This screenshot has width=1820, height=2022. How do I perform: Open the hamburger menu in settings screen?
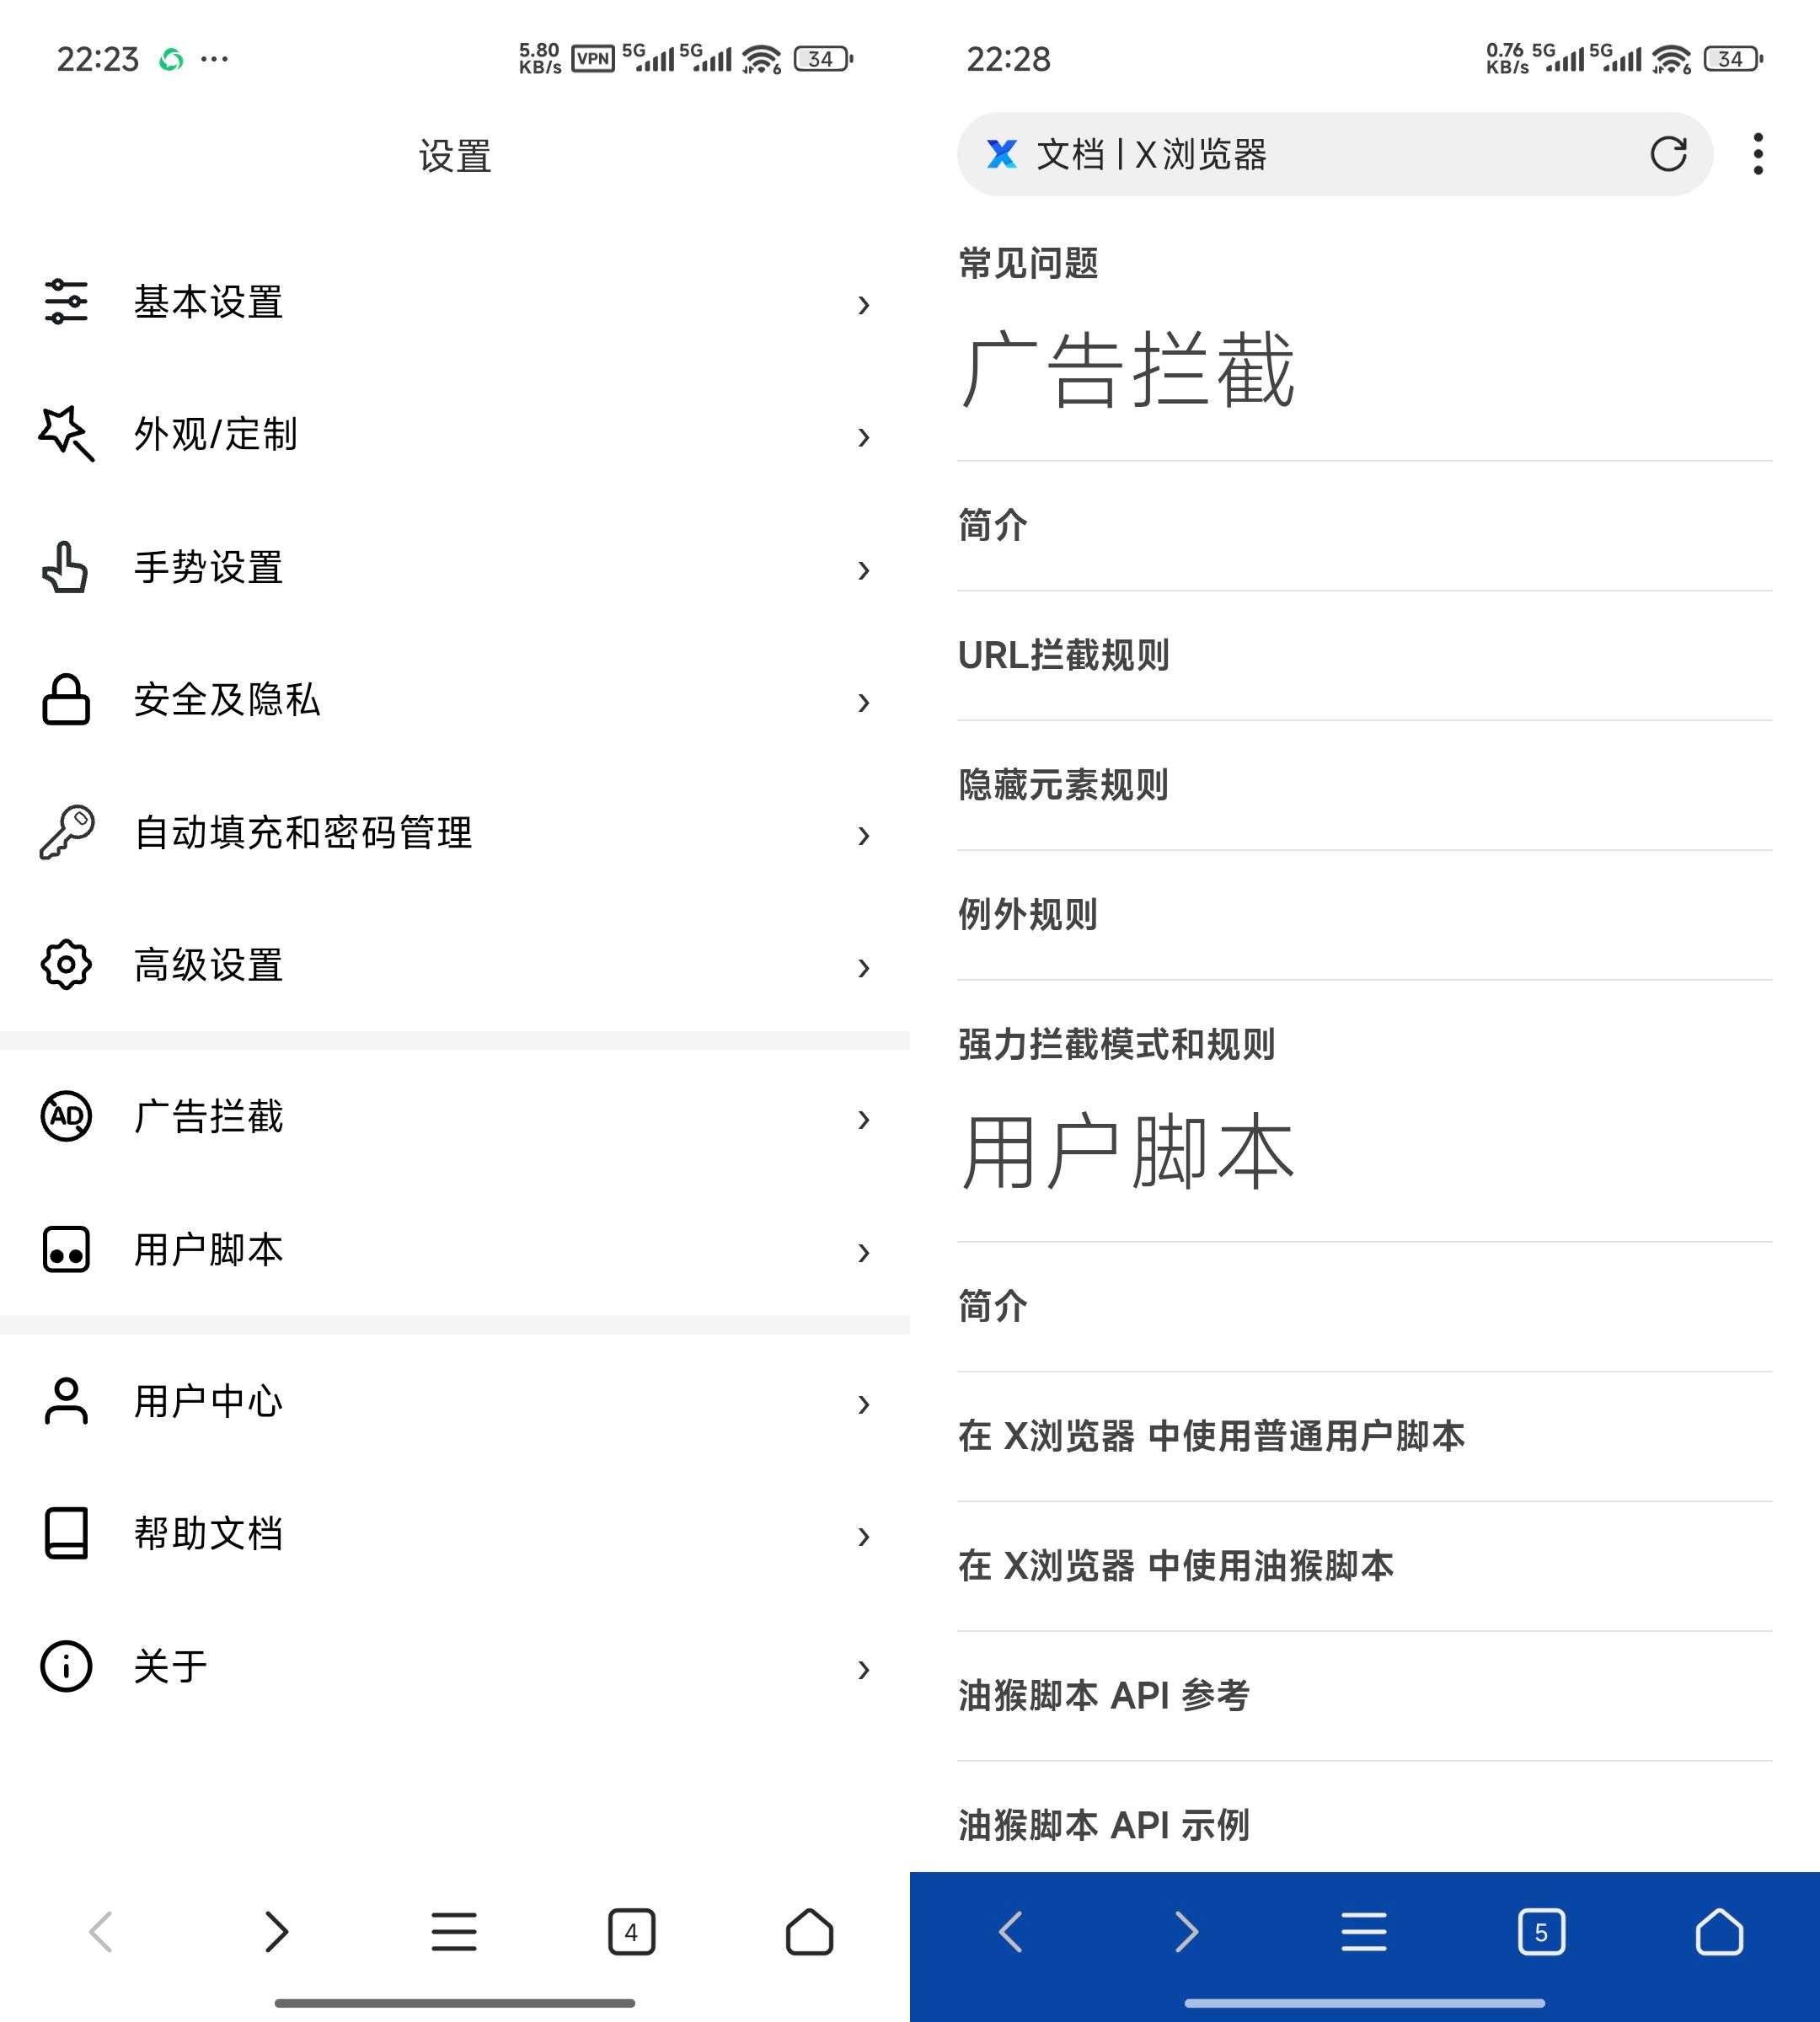tap(454, 1932)
